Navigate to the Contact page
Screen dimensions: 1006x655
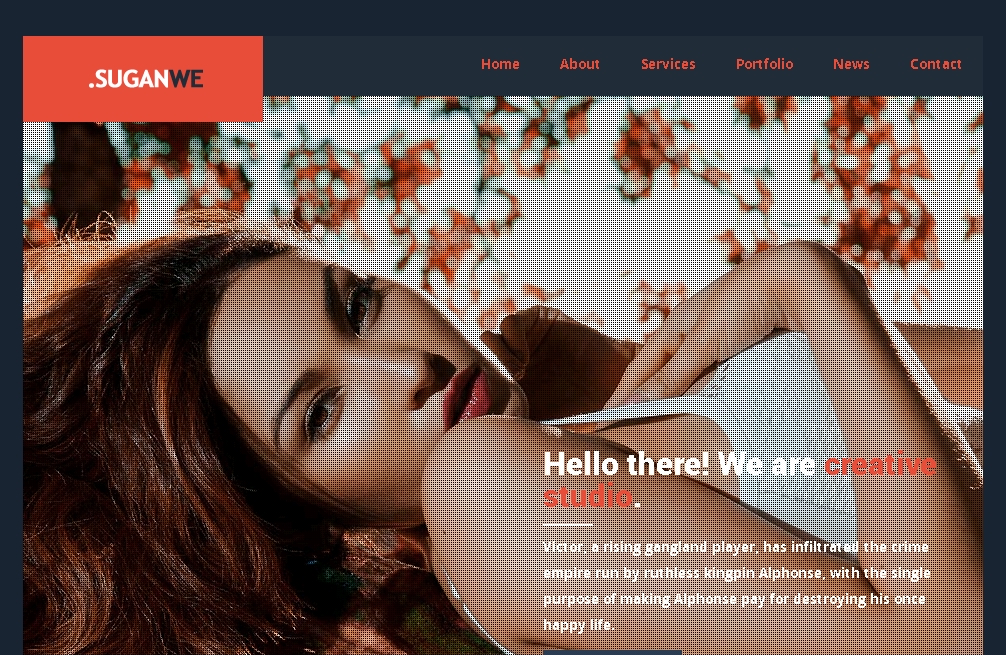(x=935, y=64)
